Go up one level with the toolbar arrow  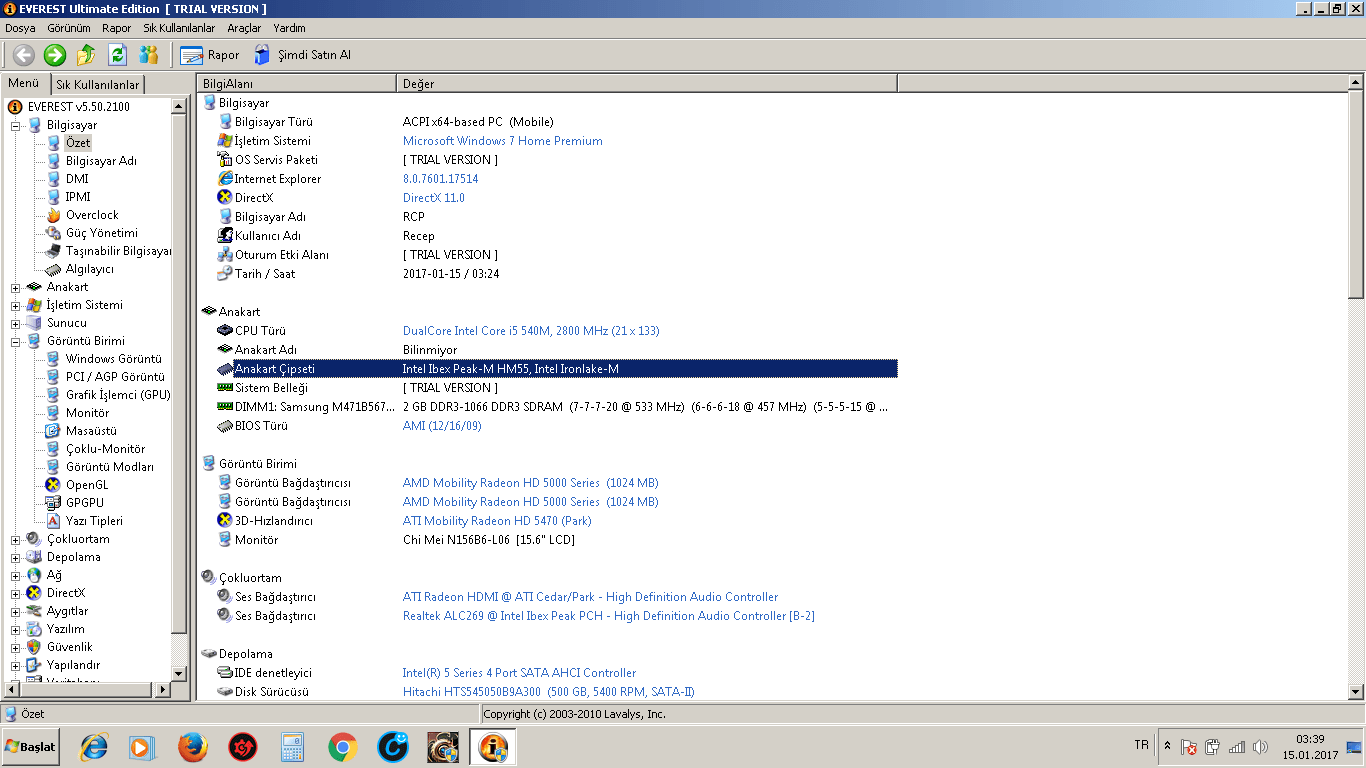point(86,55)
